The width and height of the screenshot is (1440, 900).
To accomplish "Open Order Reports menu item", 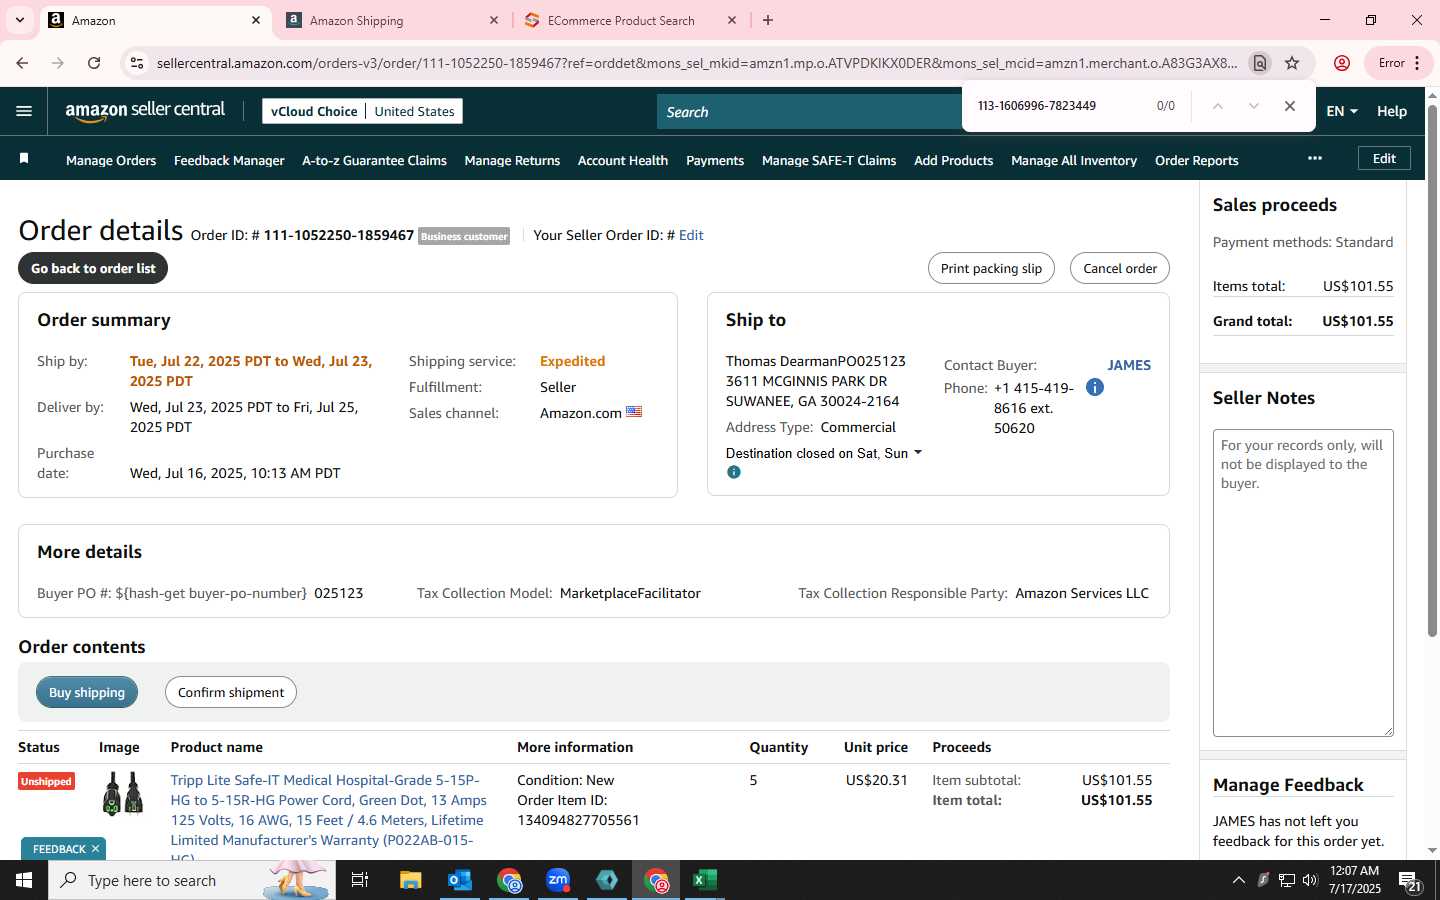I will [x=1197, y=160].
